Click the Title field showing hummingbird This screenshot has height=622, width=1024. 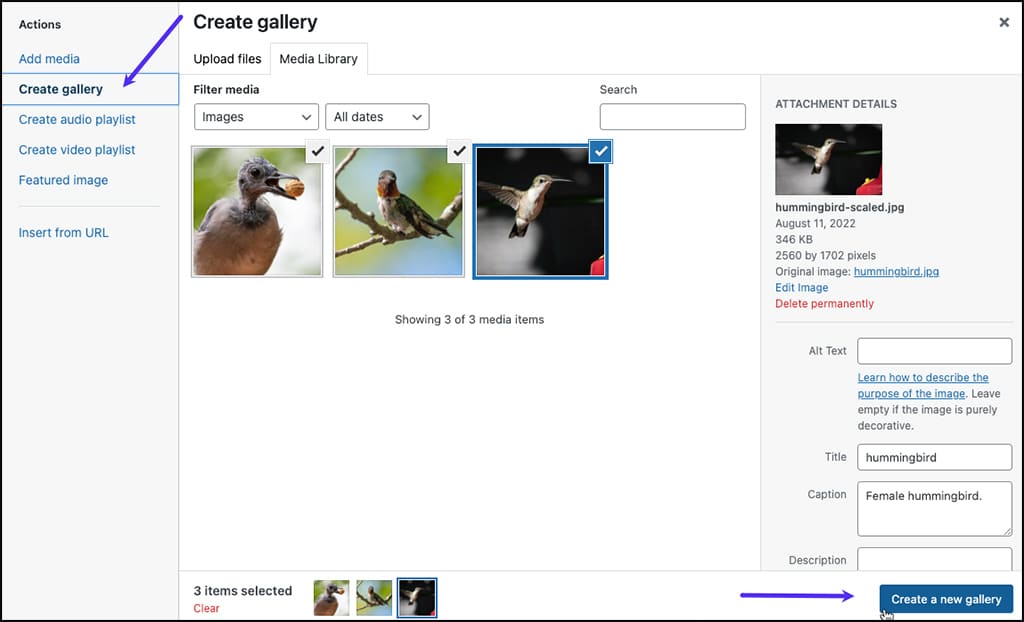[934, 457]
